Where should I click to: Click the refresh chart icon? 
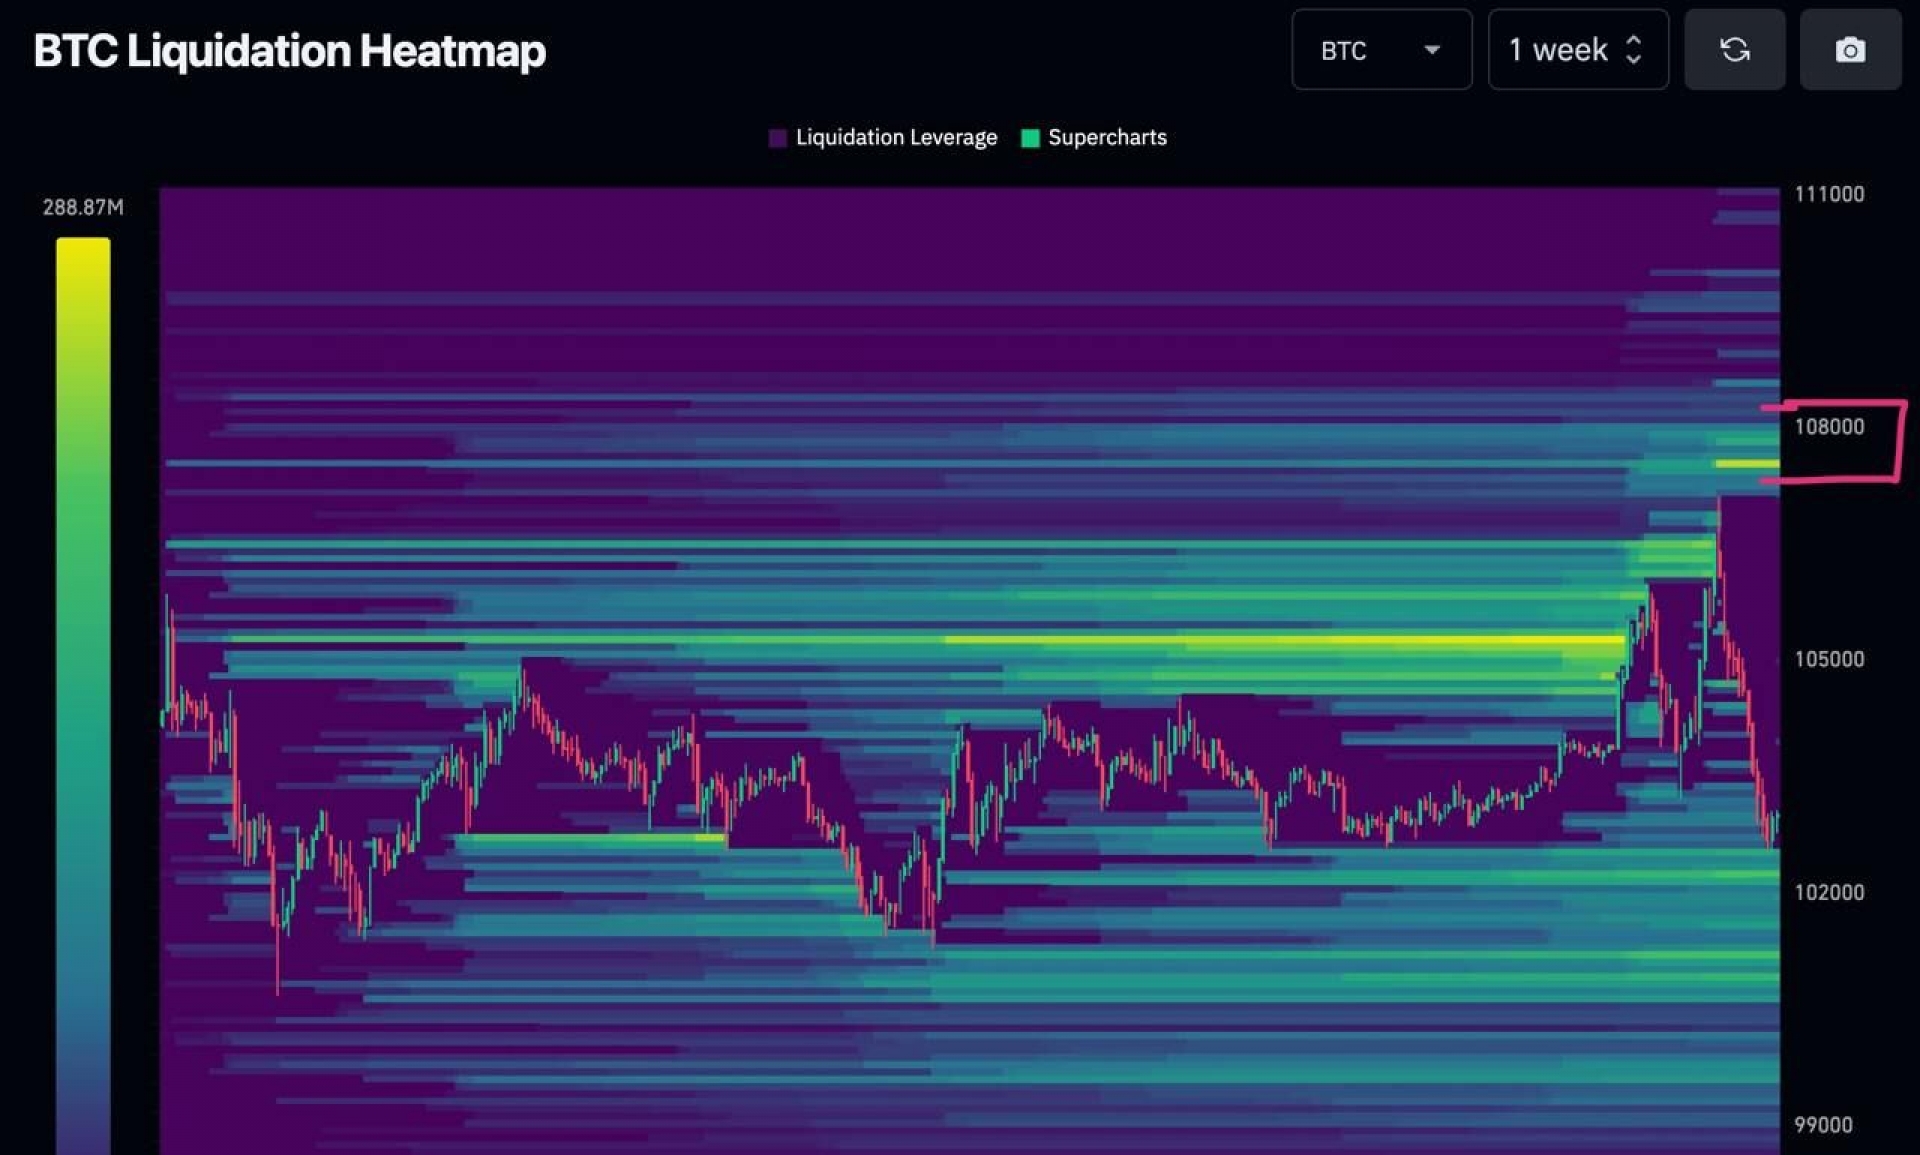click(1734, 50)
